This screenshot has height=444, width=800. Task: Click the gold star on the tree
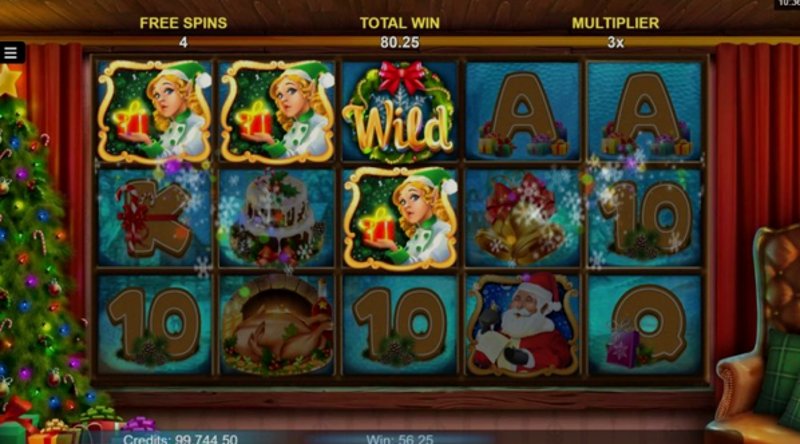click(x=10, y=81)
